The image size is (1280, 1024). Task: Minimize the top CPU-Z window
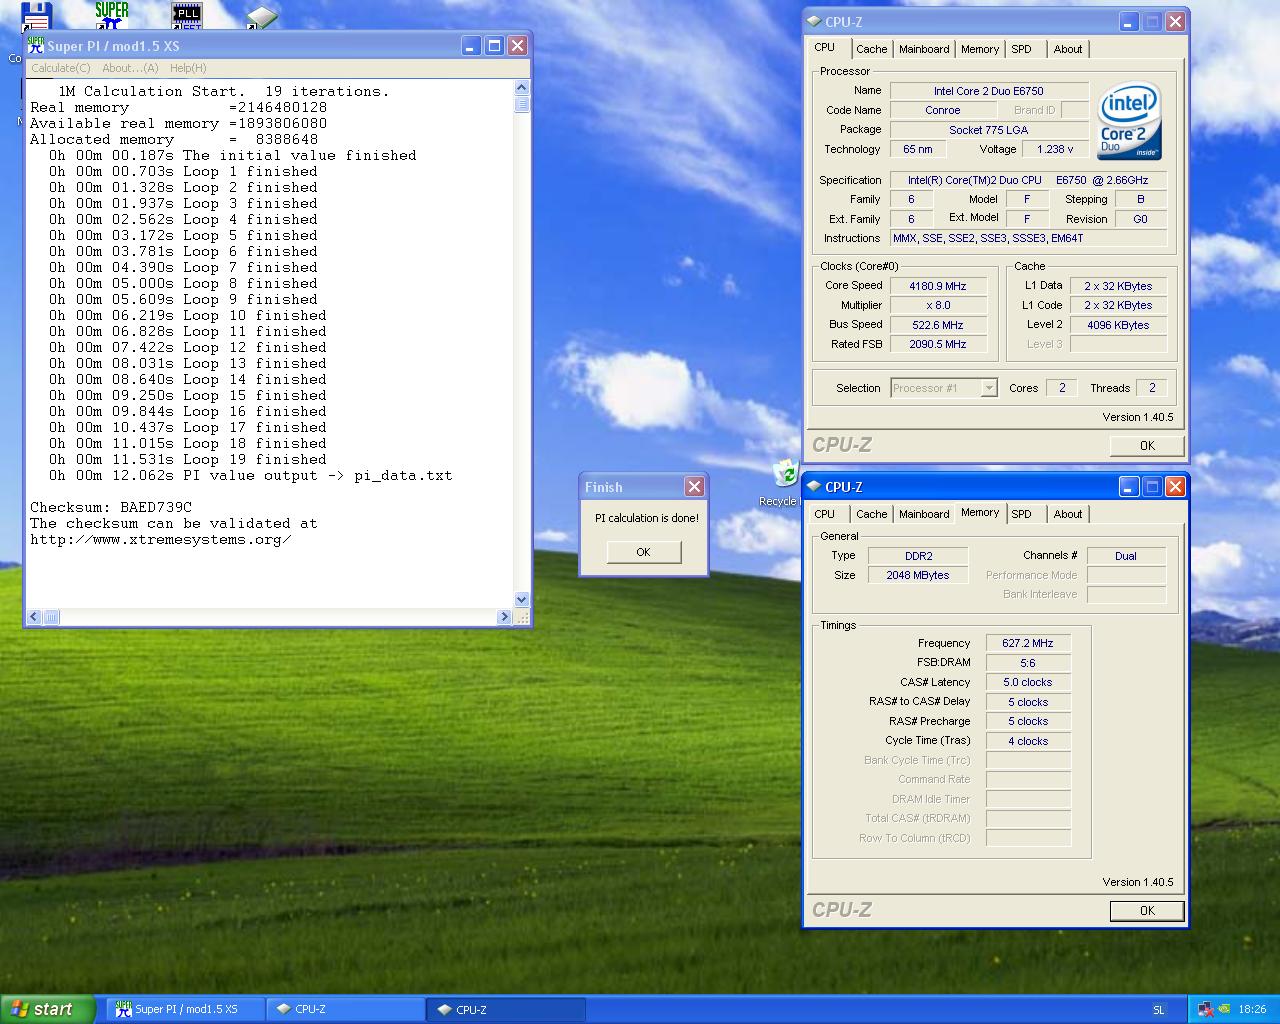point(1129,21)
